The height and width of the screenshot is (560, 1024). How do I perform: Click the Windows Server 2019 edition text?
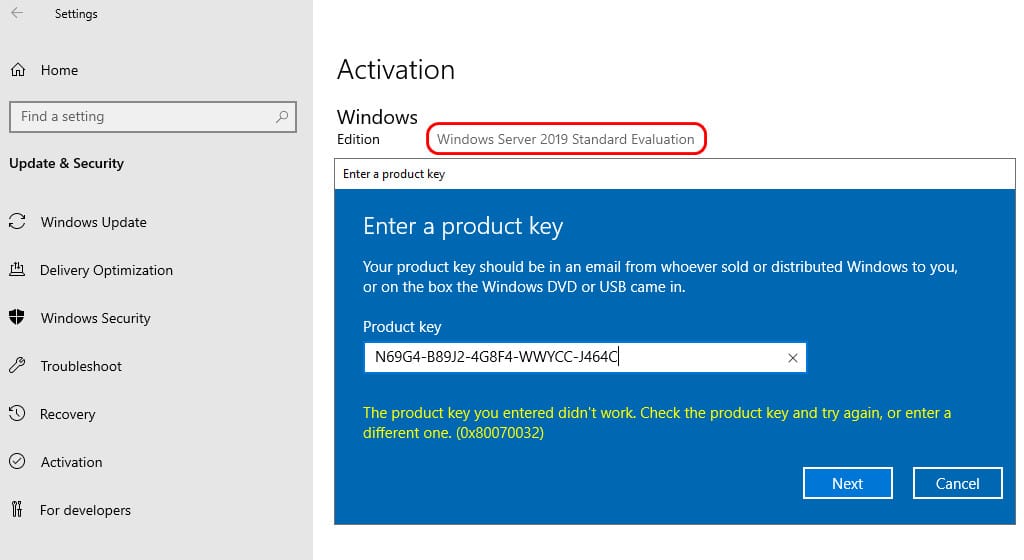[566, 139]
